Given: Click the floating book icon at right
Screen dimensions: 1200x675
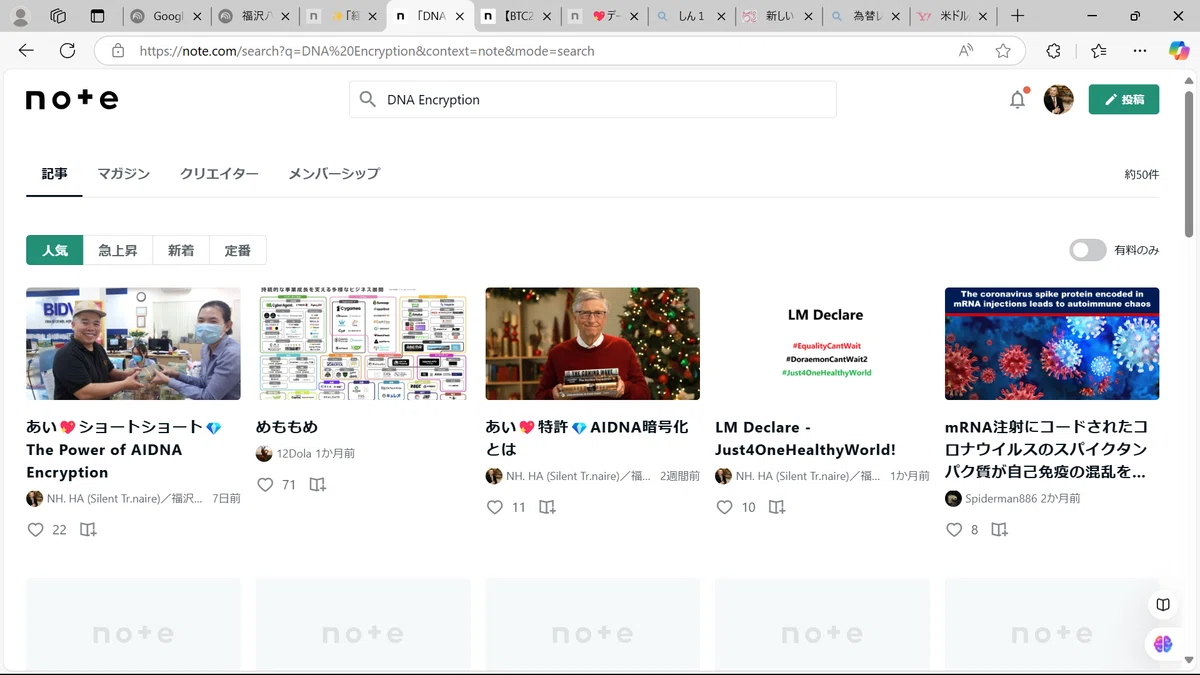Looking at the screenshot, I should click(x=1163, y=605).
